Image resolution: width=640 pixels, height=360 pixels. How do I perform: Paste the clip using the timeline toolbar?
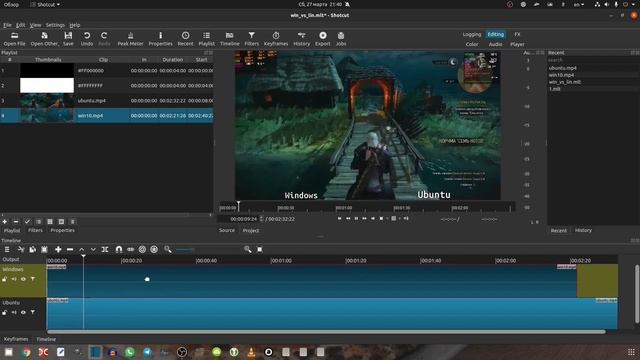point(44,249)
